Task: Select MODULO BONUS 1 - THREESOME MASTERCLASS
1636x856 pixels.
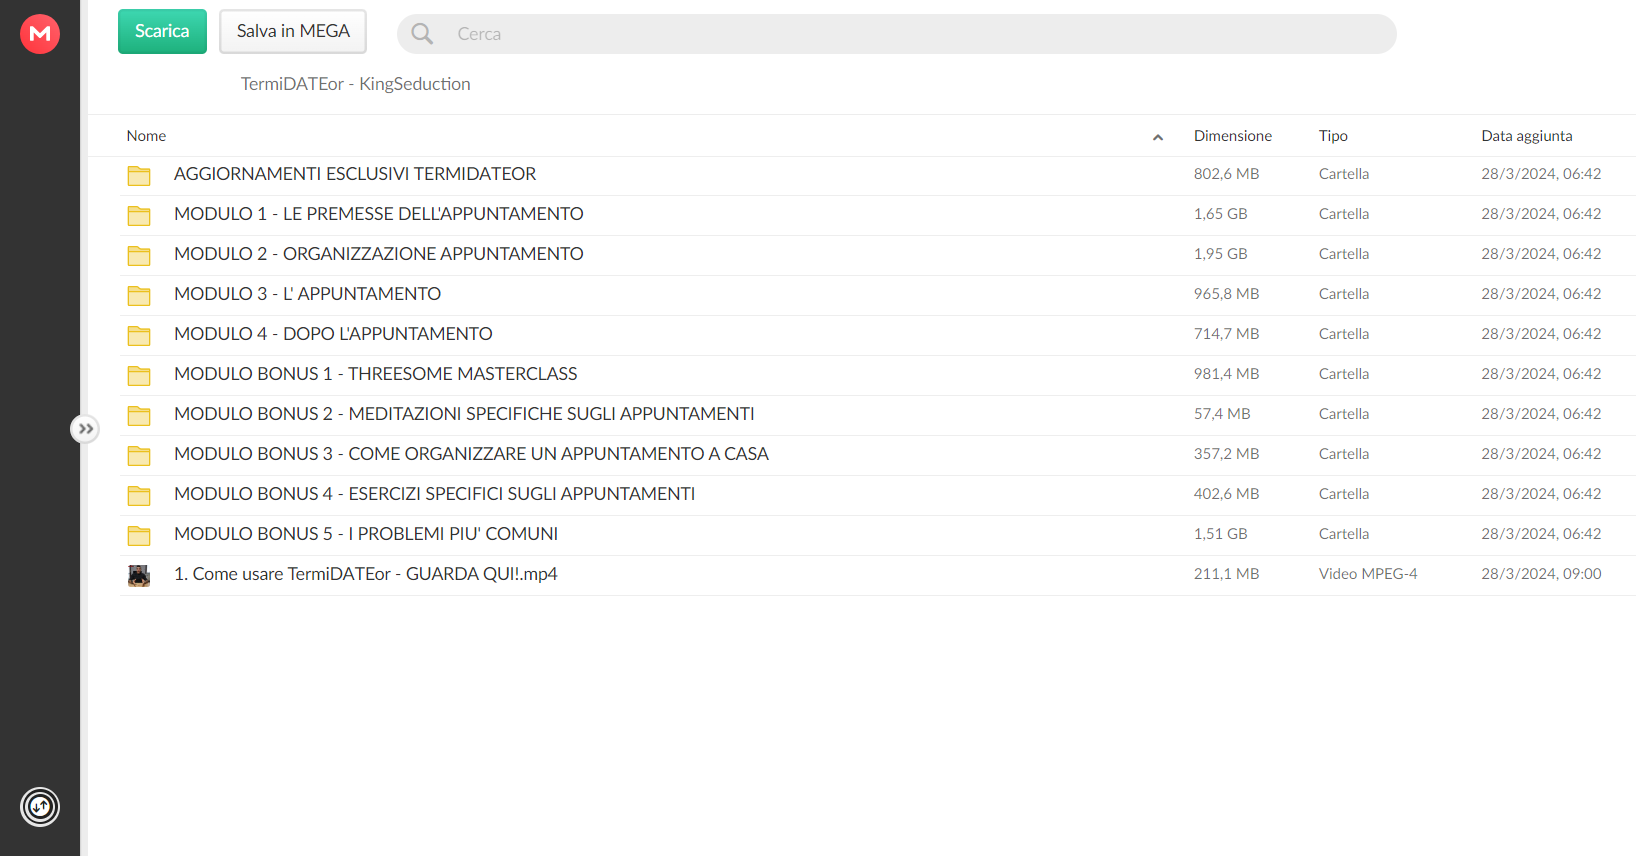Action: click(376, 374)
